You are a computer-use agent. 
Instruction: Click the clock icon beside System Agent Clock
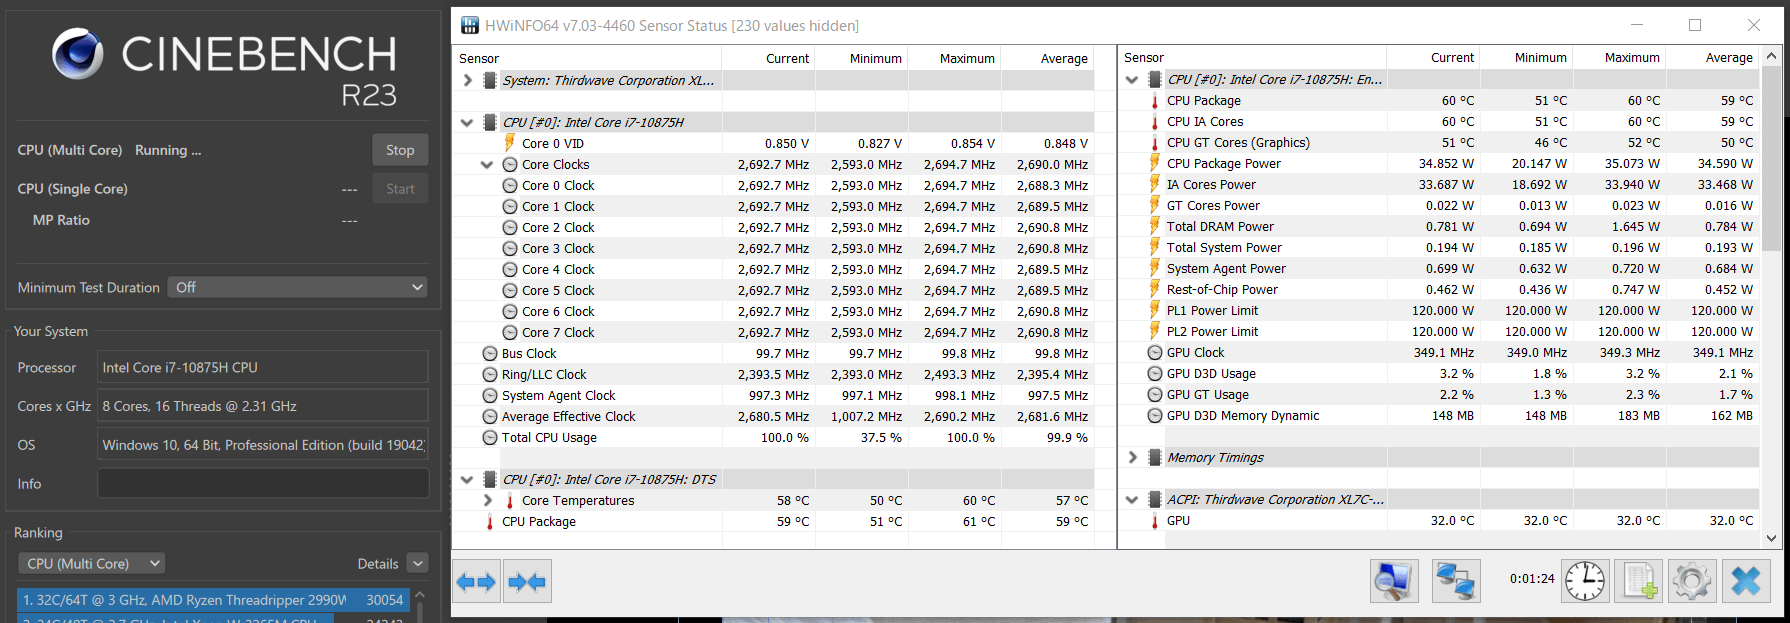click(x=490, y=395)
